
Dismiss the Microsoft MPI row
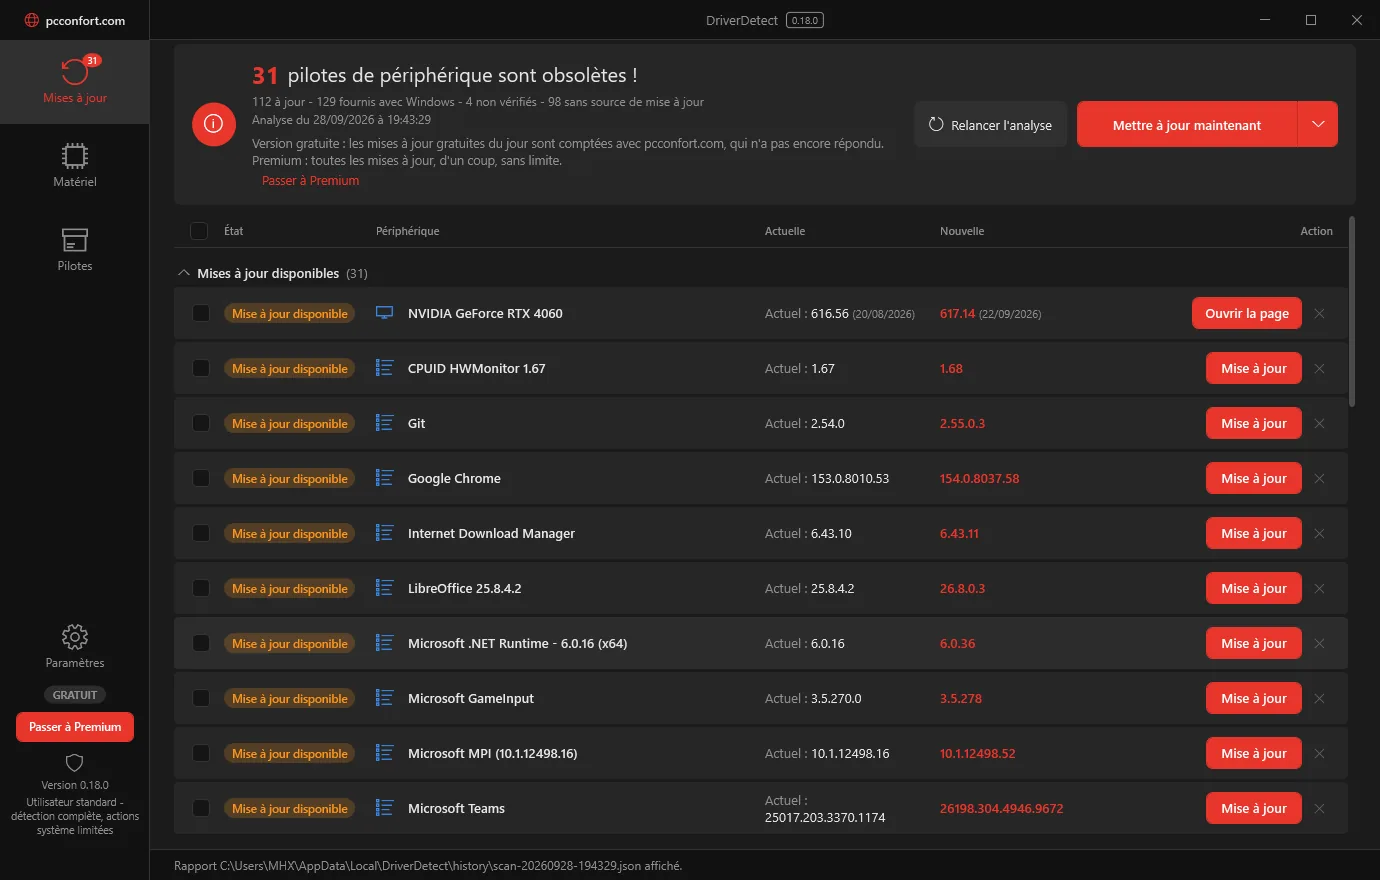[x=1319, y=753]
